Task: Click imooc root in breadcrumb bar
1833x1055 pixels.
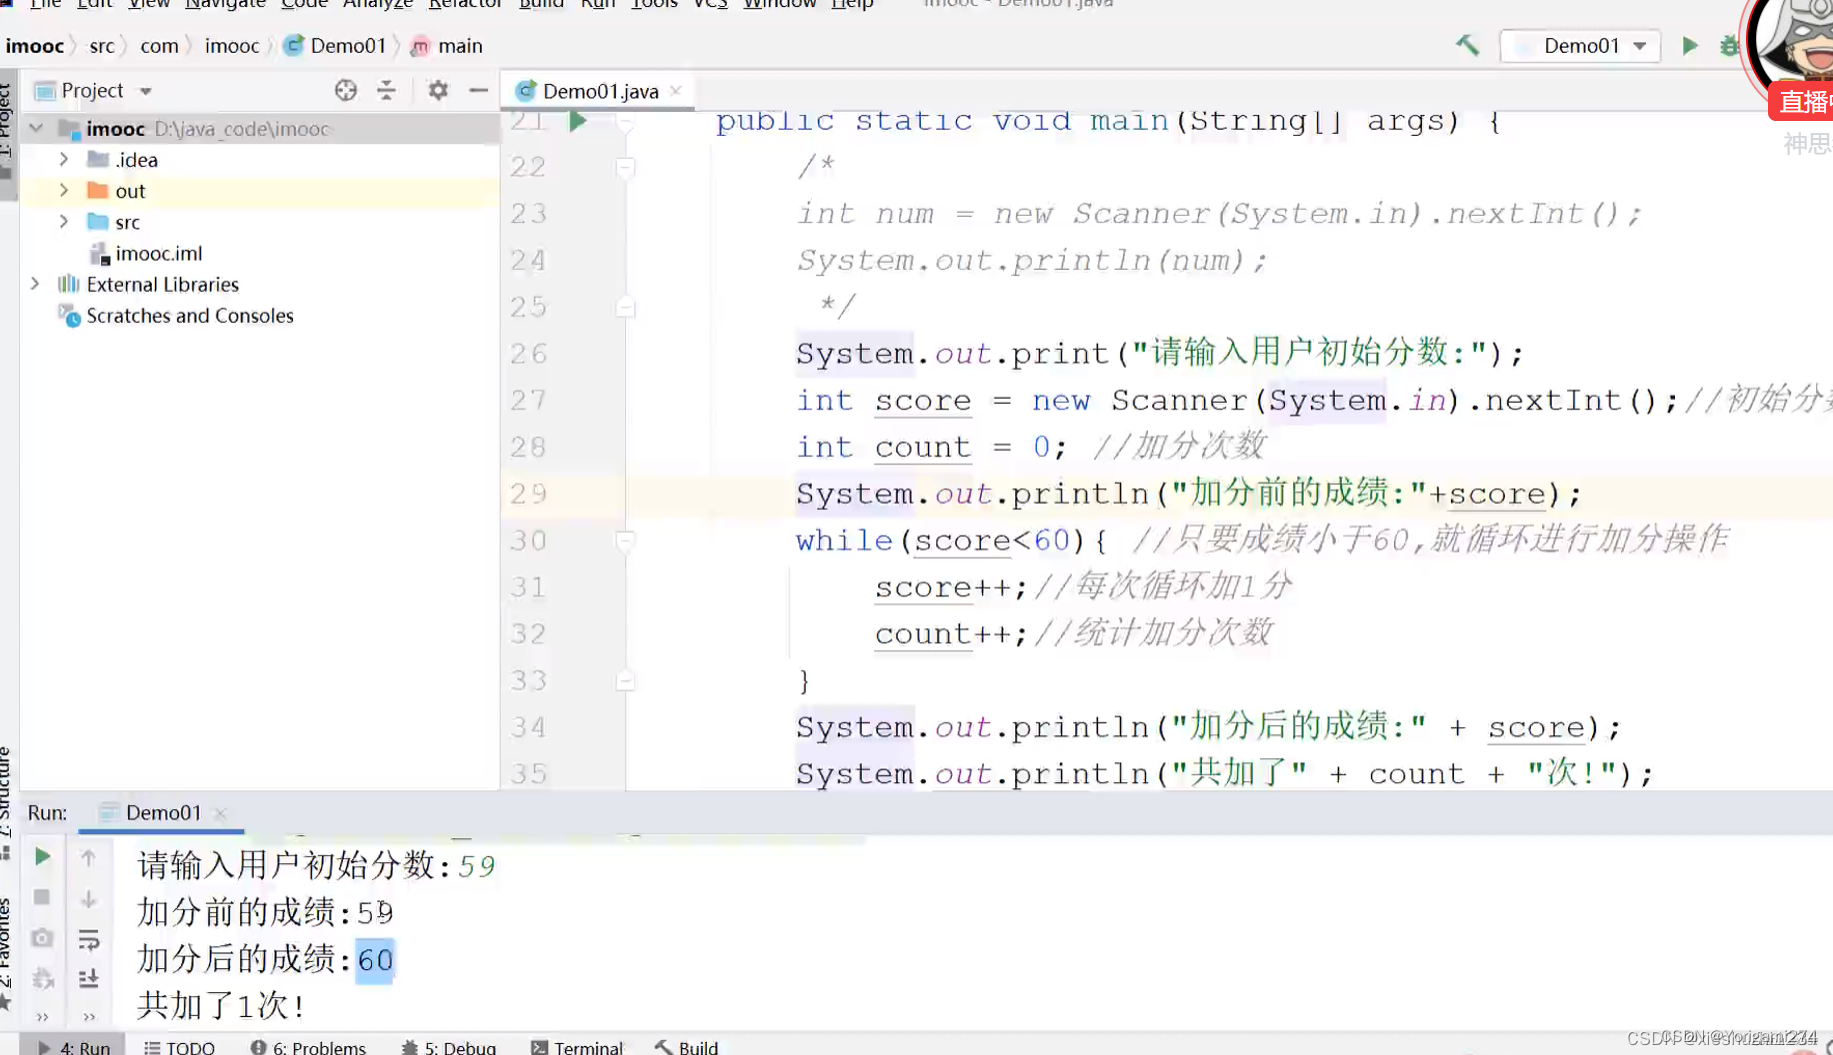Action: (x=35, y=46)
